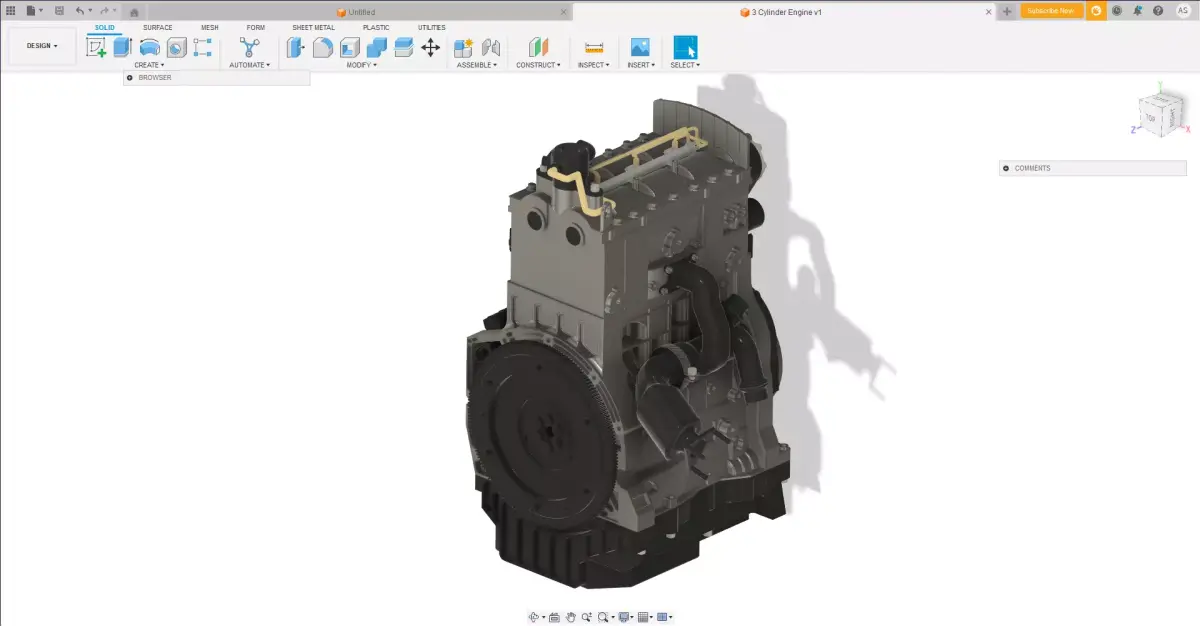This screenshot has height=626, width=1200.
Task: Select the Move/Copy tool
Action: pyautogui.click(x=431, y=46)
